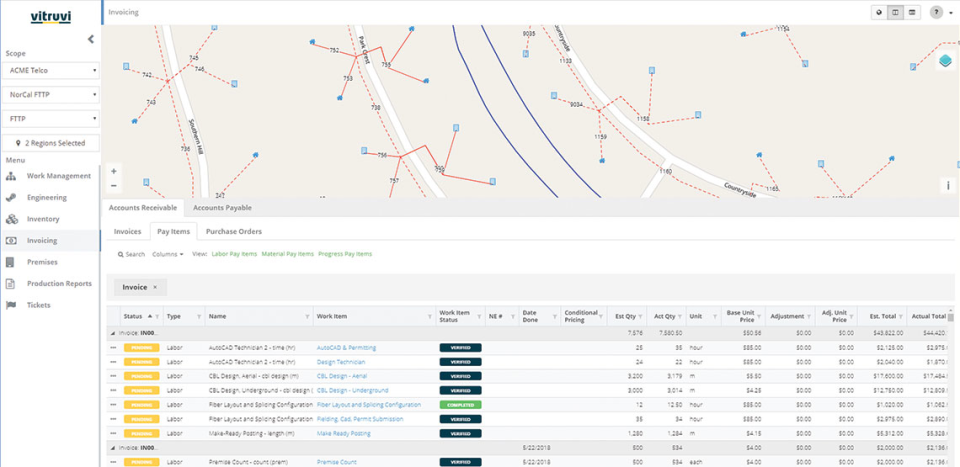This screenshot has width=960, height=467.
Task: Show map info with the i button
Action: point(948,185)
